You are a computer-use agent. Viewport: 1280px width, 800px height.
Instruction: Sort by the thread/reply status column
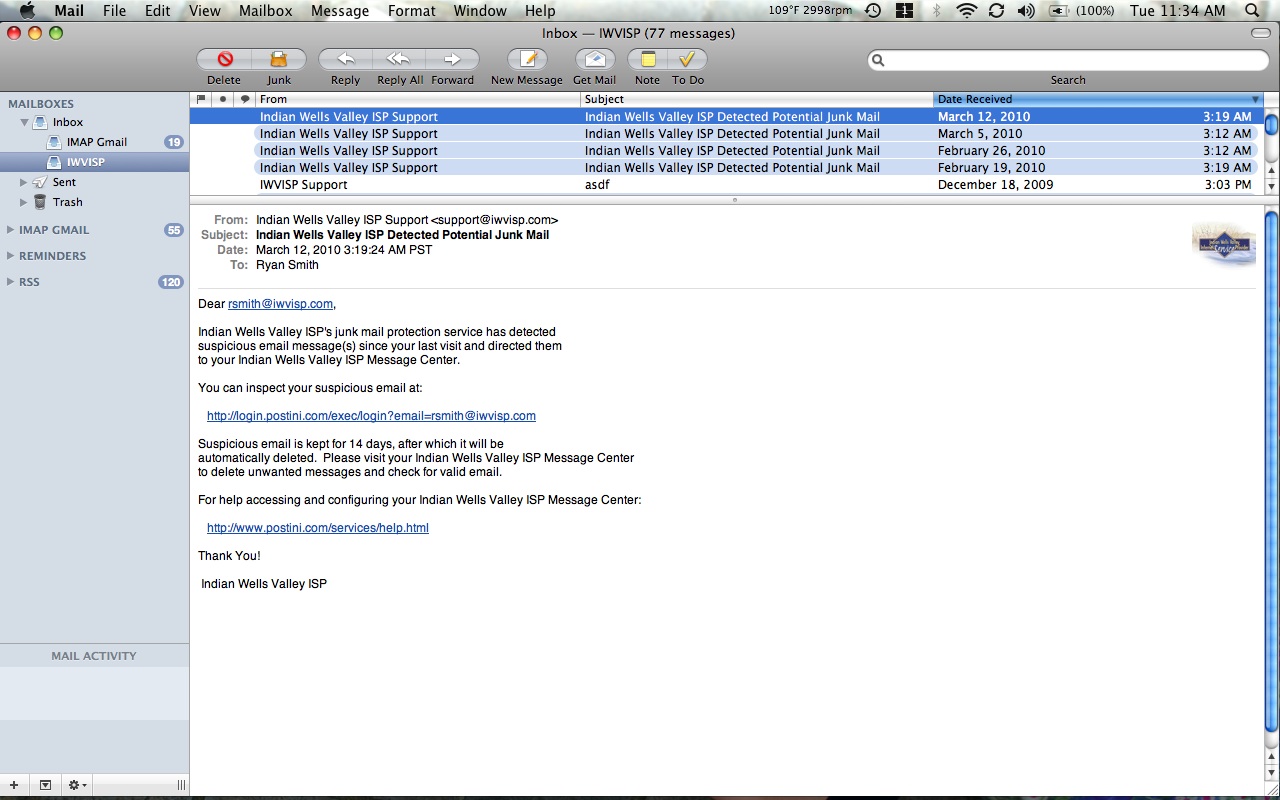pos(245,99)
